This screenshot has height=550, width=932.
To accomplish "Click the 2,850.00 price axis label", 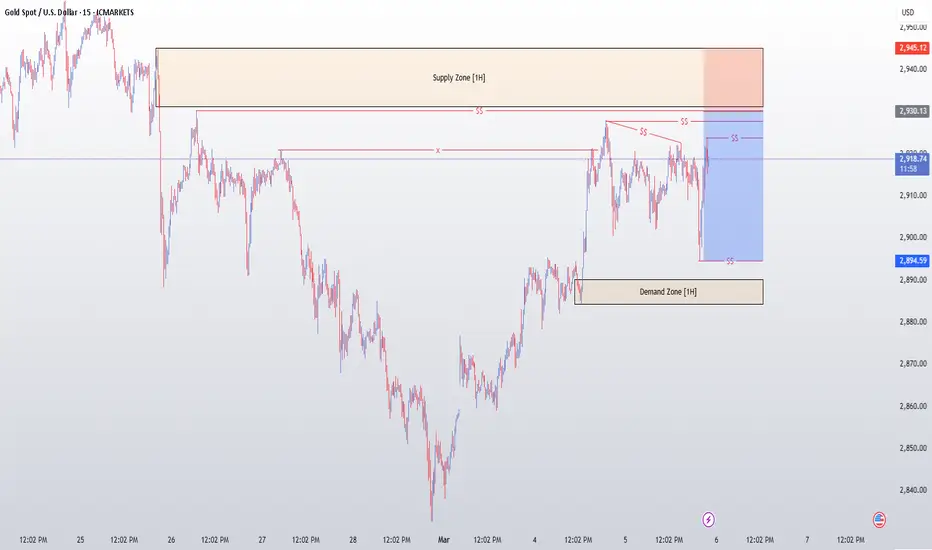I will pos(913,448).
